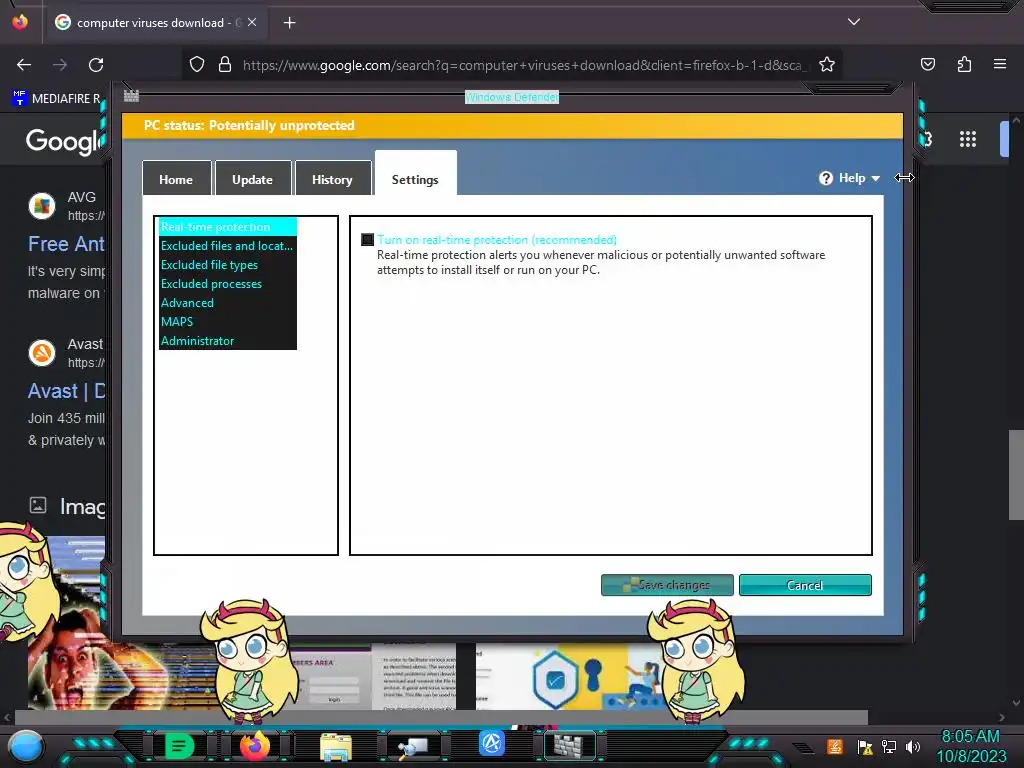This screenshot has height=768, width=1024.
Task: Select Excluded processes
Action: tap(227, 283)
